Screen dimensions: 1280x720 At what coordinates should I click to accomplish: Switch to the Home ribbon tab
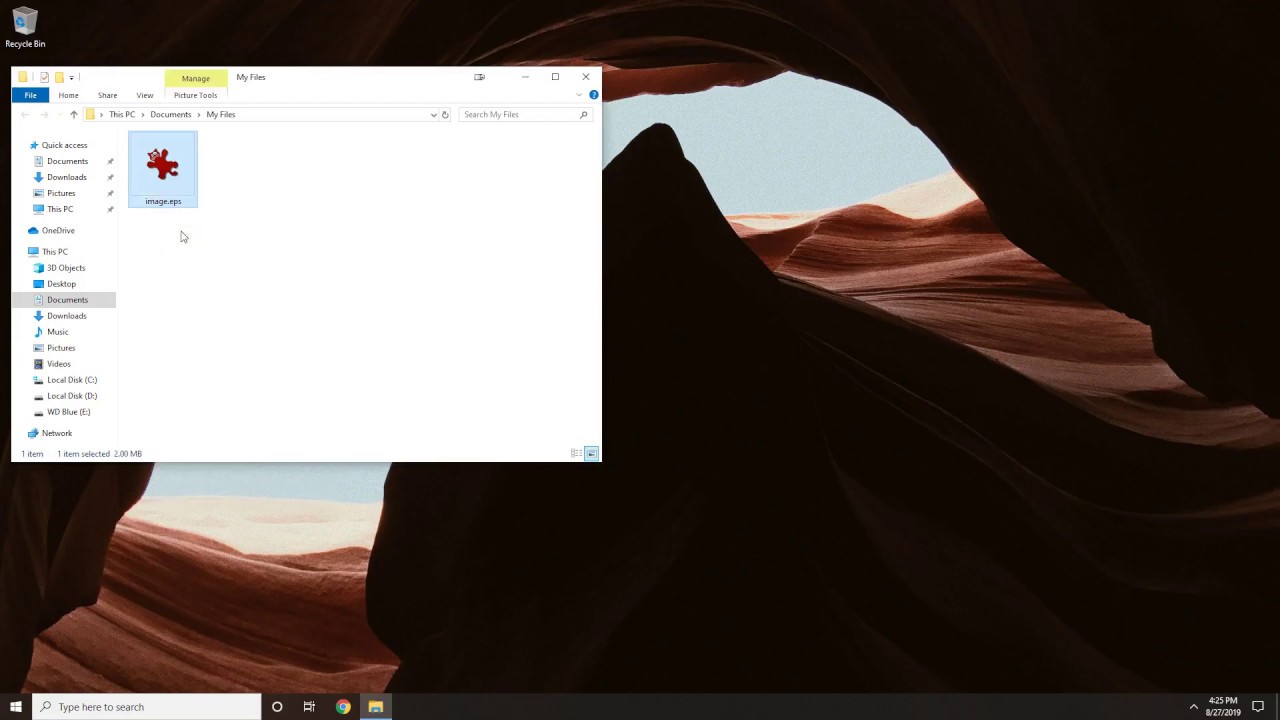pyautogui.click(x=68, y=95)
